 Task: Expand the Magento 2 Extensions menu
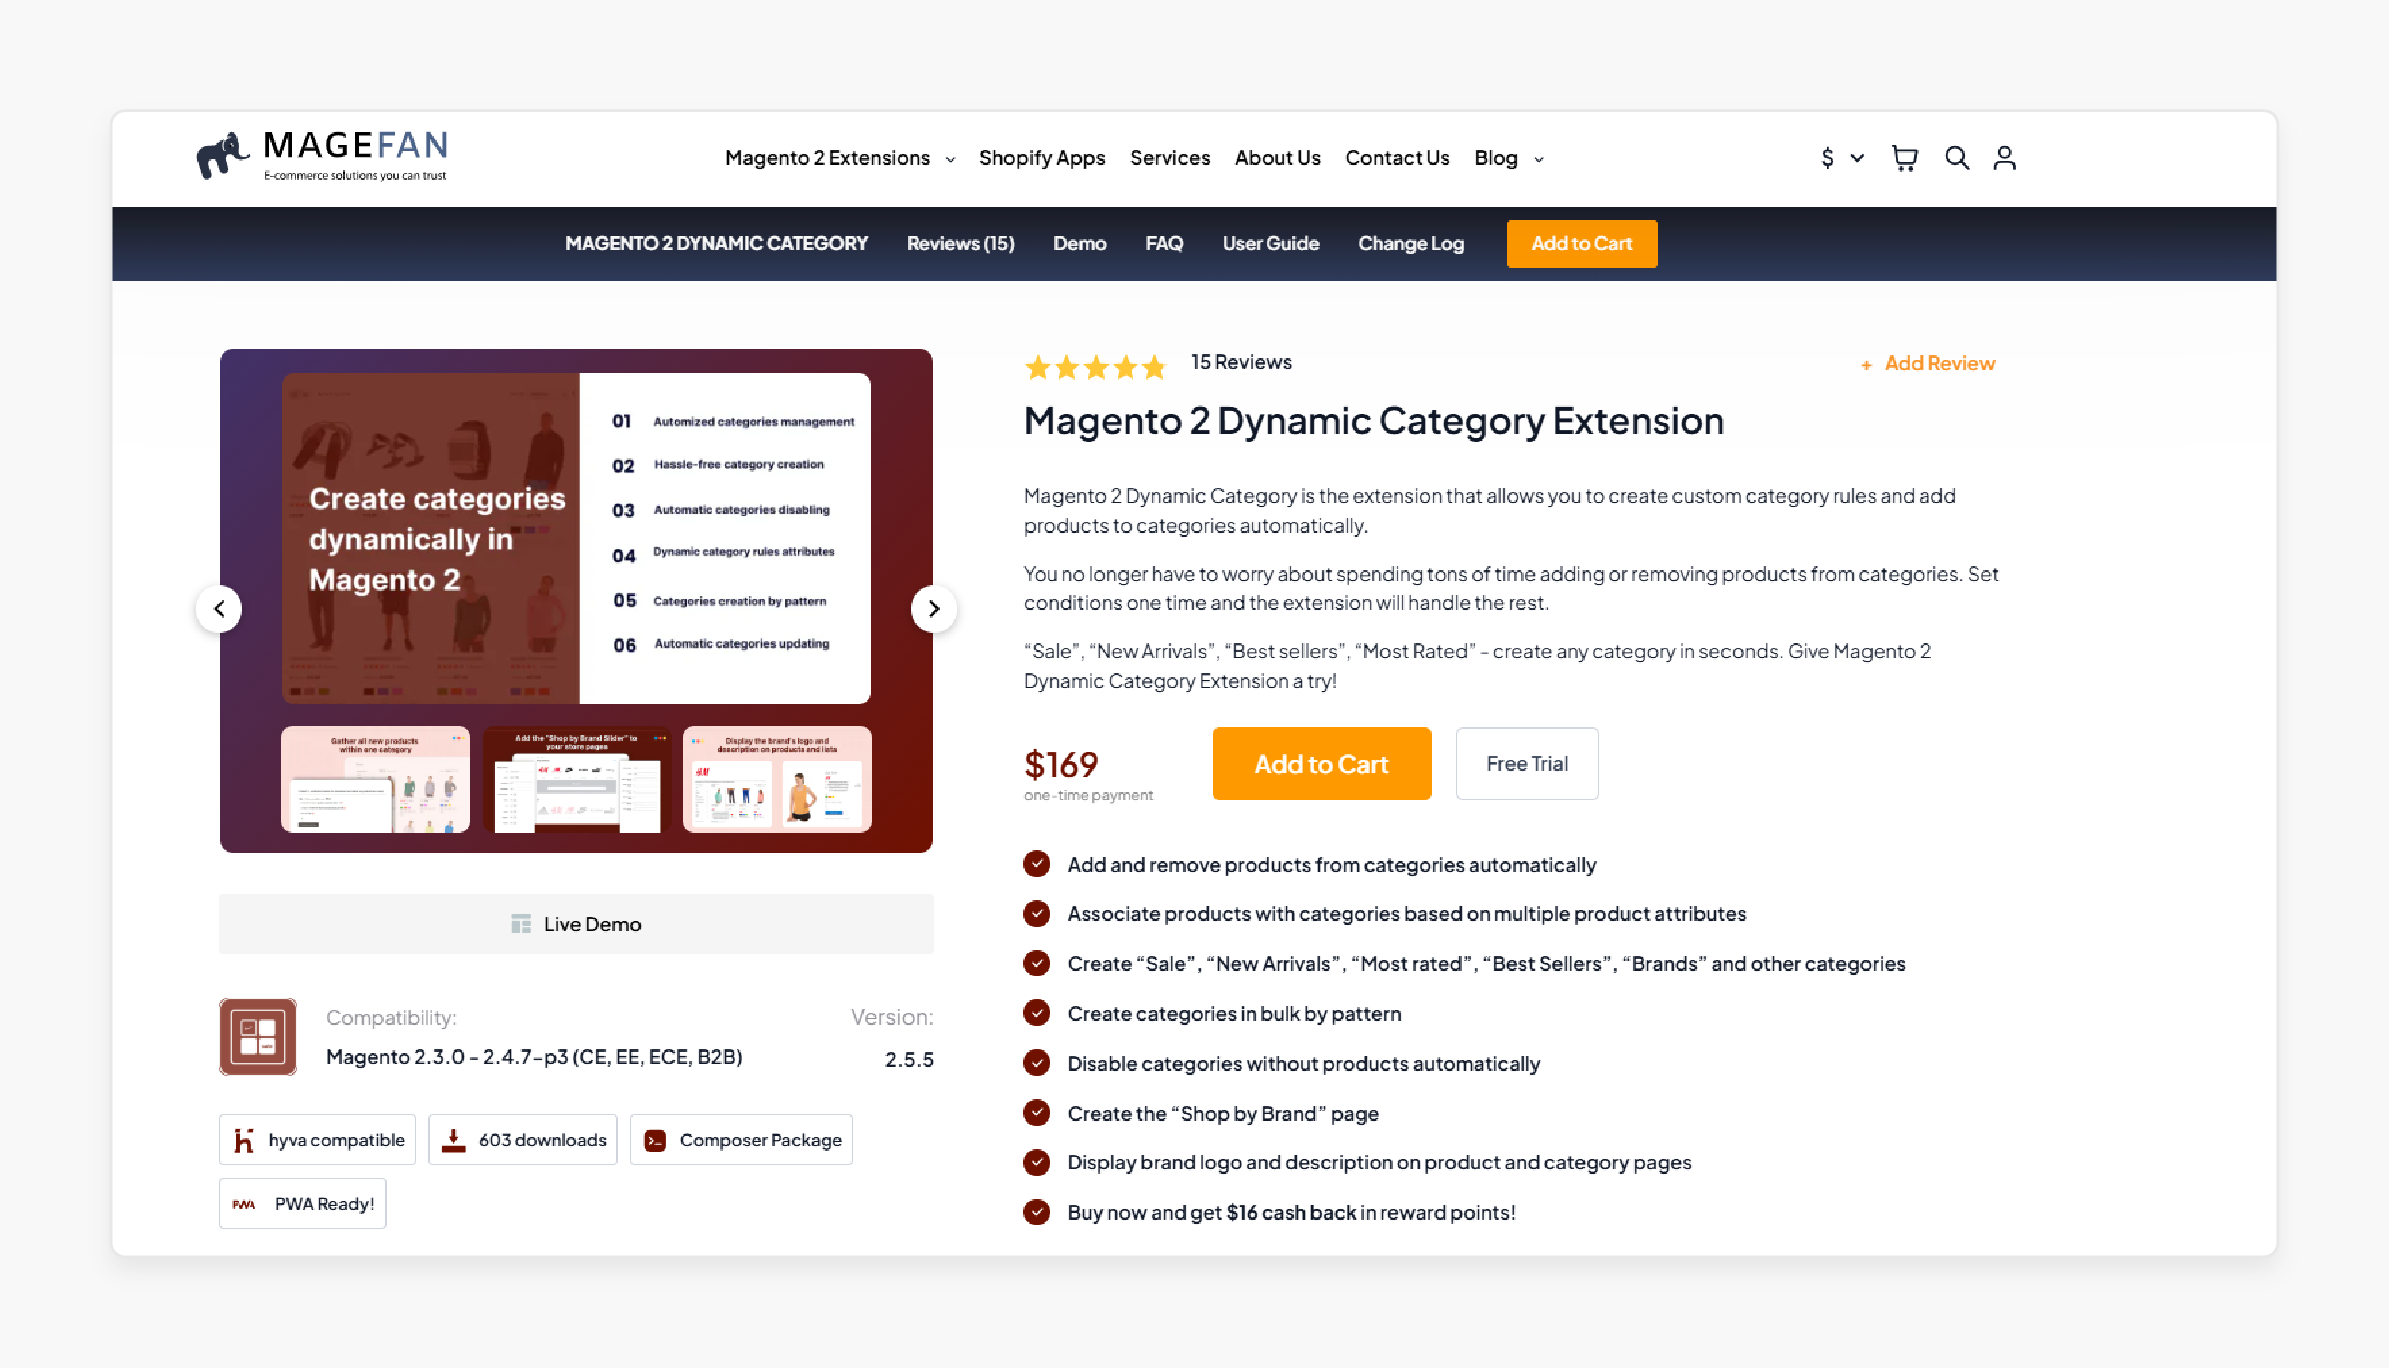[840, 158]
